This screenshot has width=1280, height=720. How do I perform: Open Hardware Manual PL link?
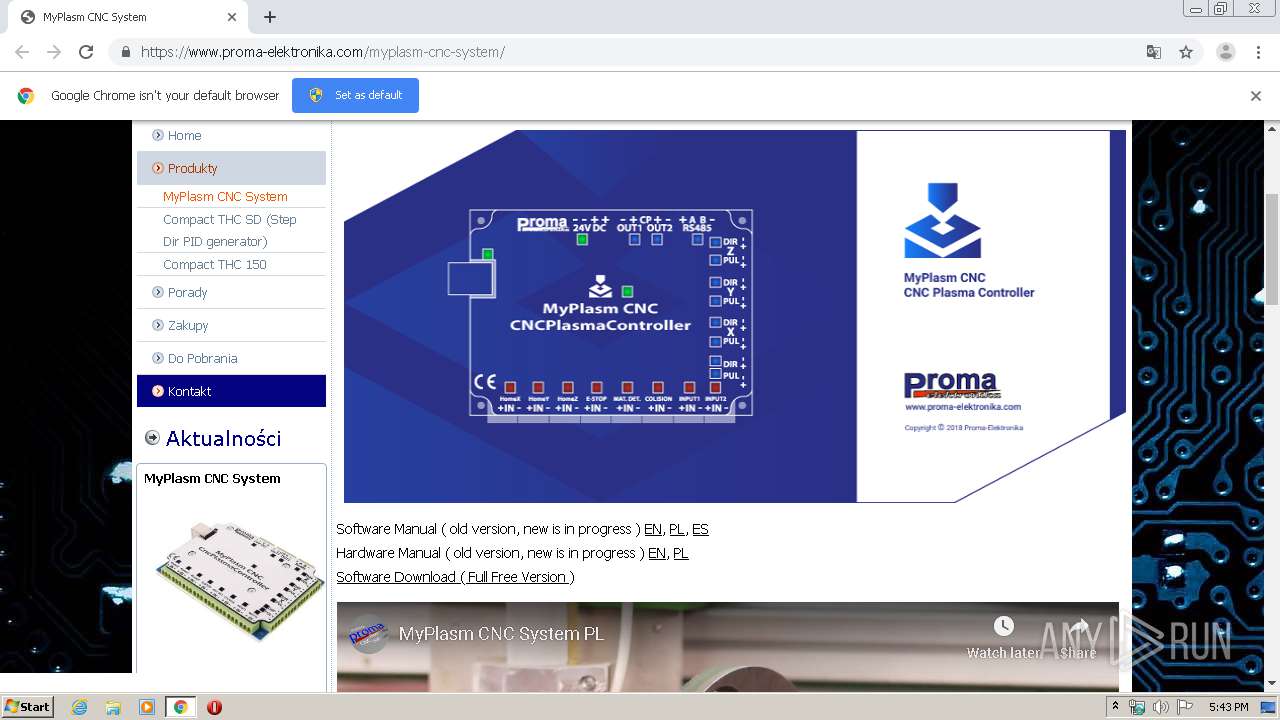(681, 553)
